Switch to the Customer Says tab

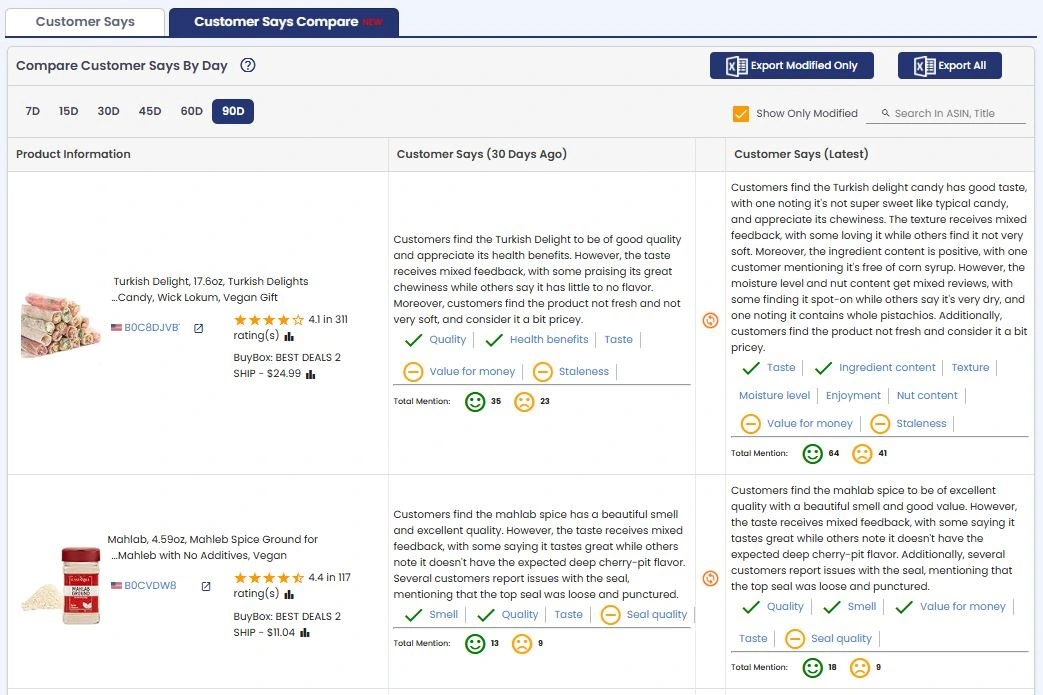pos(84,21)
